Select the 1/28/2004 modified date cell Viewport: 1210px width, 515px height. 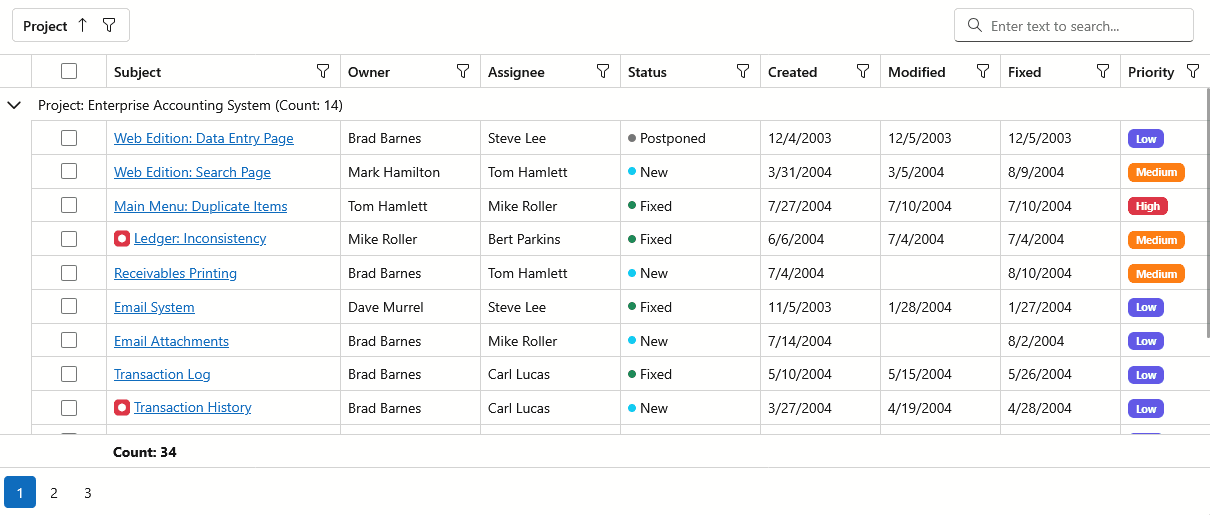[x=940, y=307]
